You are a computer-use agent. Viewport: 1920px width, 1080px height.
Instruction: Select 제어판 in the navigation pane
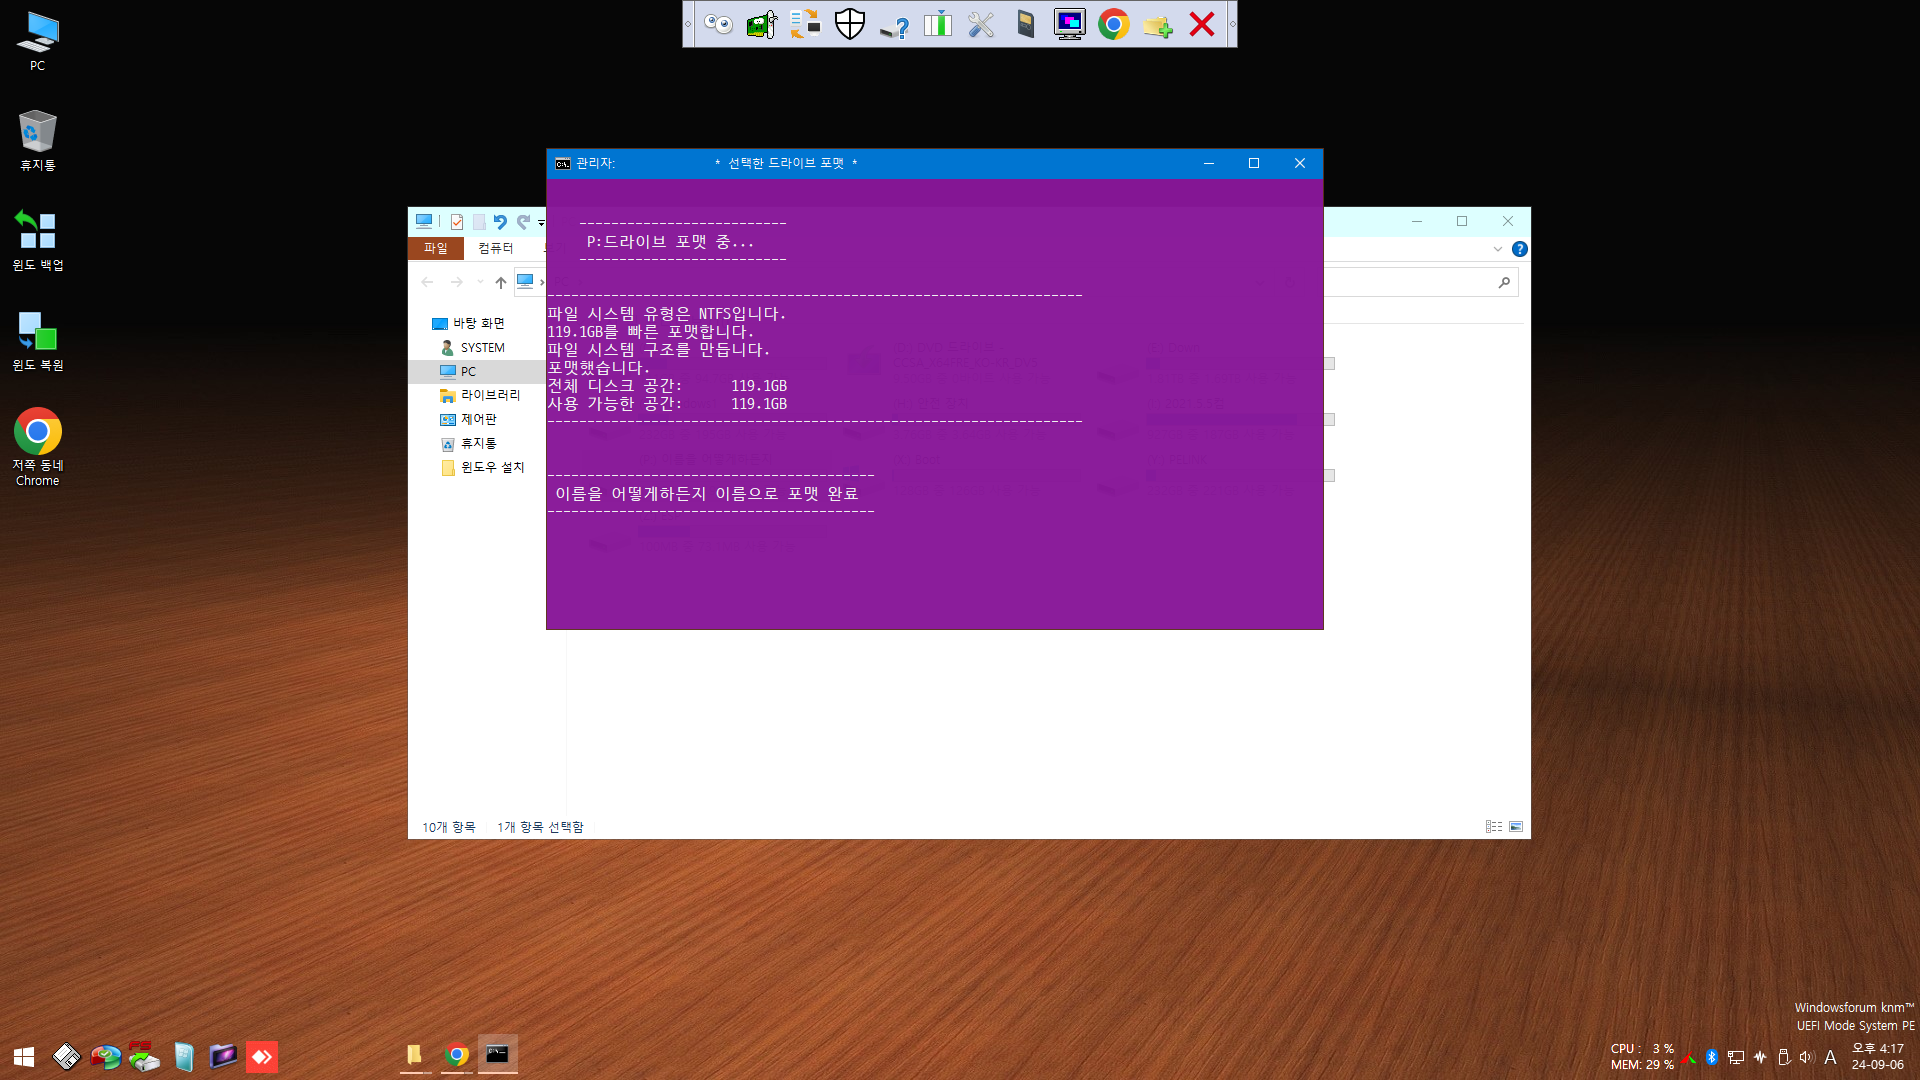coord(469,419)
